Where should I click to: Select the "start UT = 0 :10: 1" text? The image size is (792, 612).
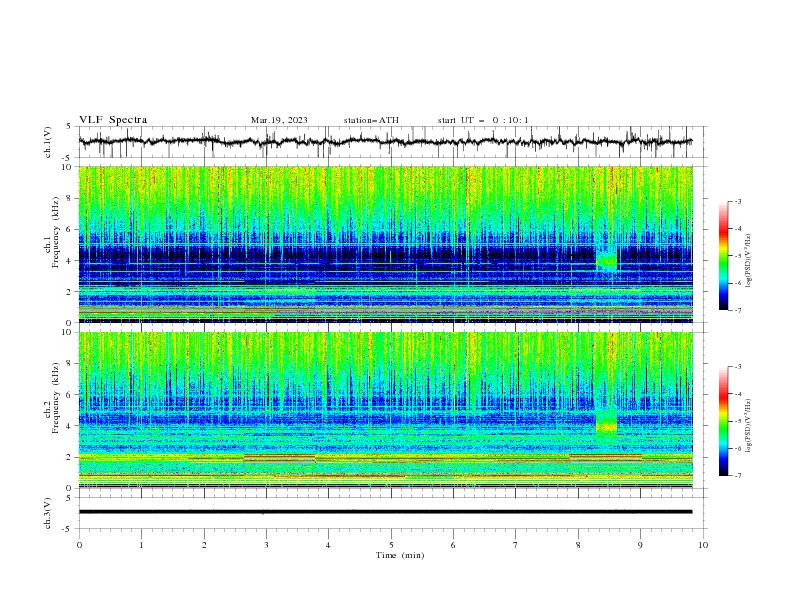(483, 120)
